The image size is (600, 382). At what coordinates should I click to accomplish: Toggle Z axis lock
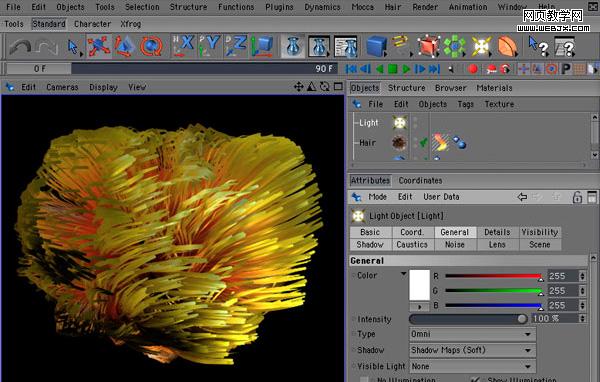pos(235,46)
